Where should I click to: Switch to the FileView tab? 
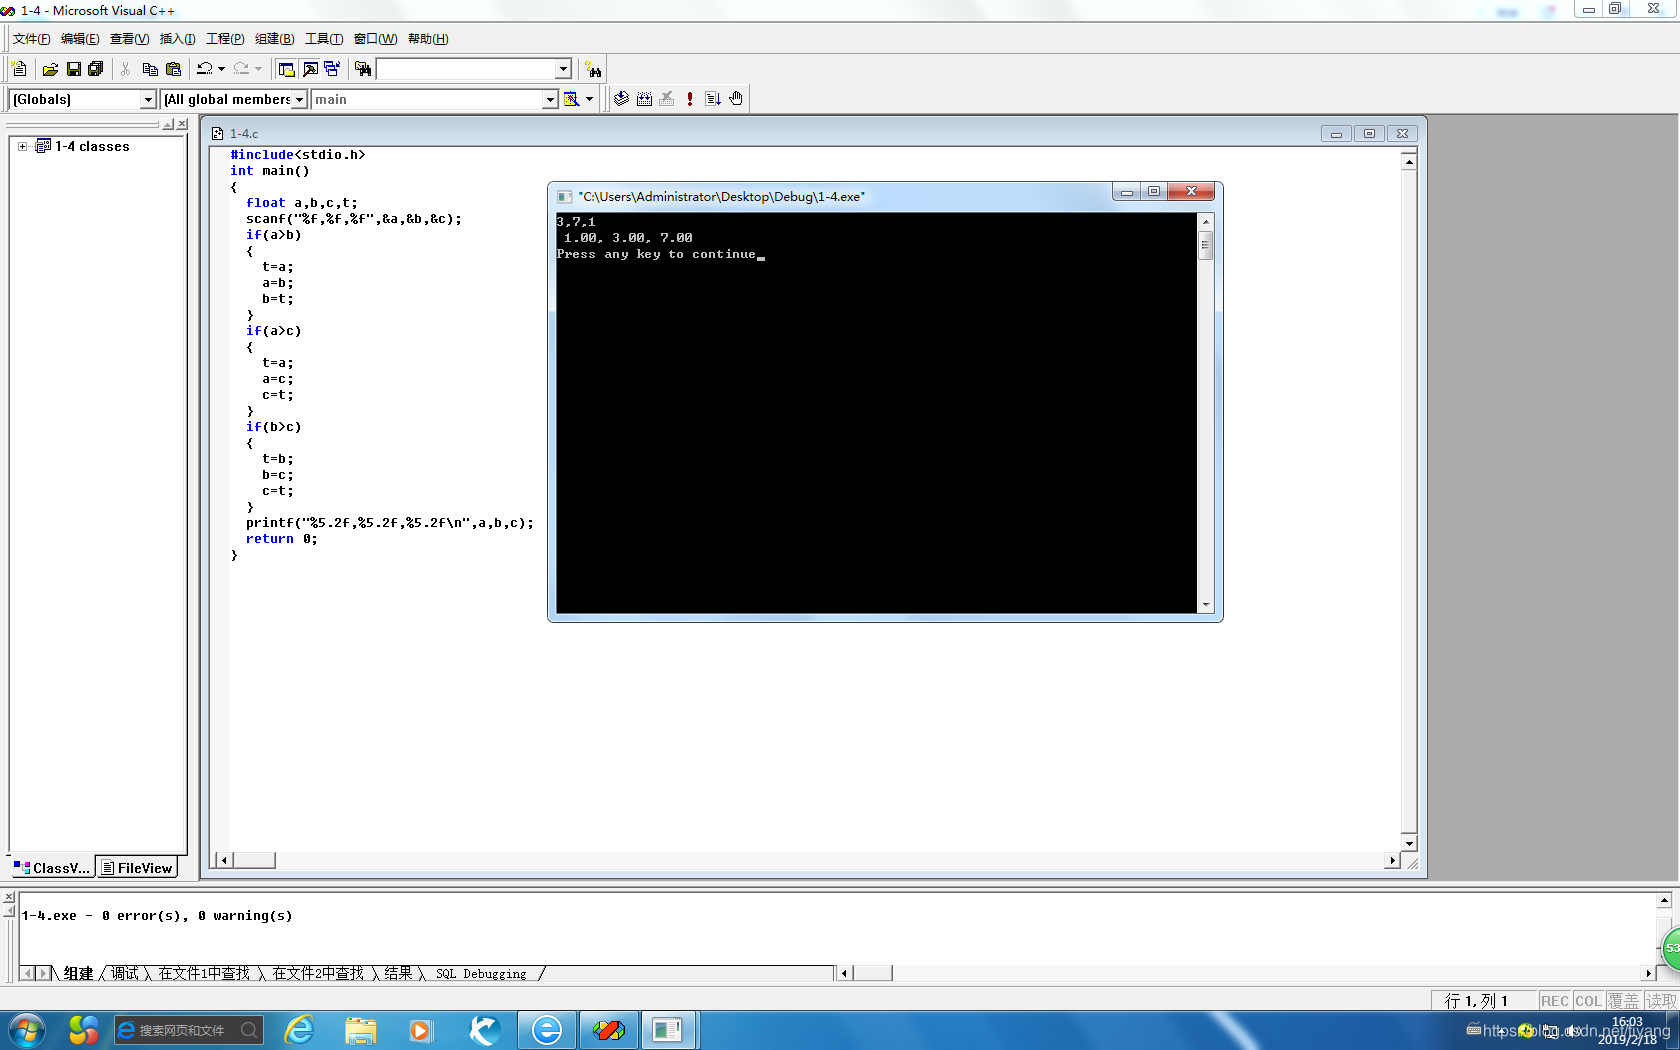pyautogui.click(x=137, y=867)
